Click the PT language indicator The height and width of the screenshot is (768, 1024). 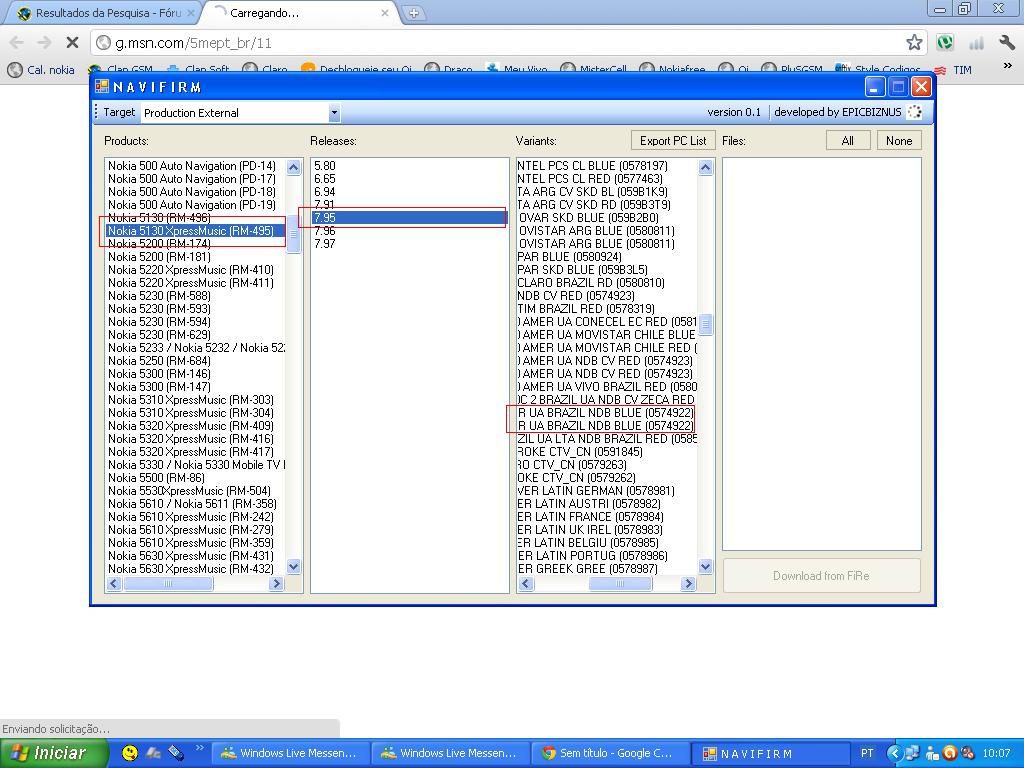coord(867,753)
